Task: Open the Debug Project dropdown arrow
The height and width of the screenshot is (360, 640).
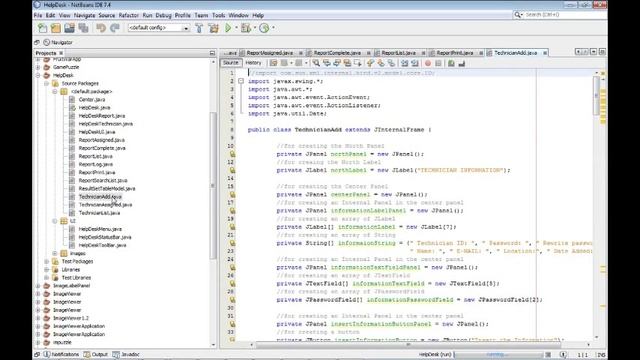Action: click(254, 28)
